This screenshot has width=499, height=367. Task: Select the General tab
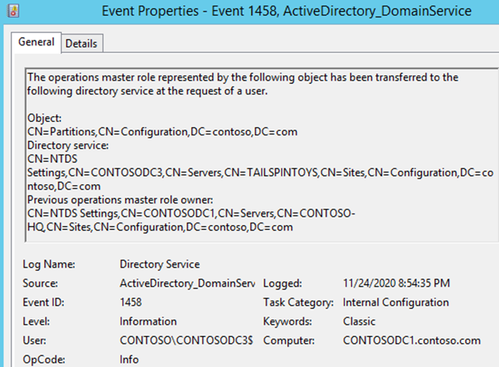[36, 42]
